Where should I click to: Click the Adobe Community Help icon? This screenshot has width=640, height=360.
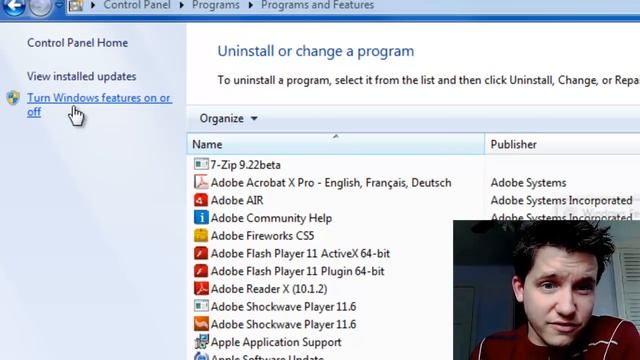pos(201,218)
